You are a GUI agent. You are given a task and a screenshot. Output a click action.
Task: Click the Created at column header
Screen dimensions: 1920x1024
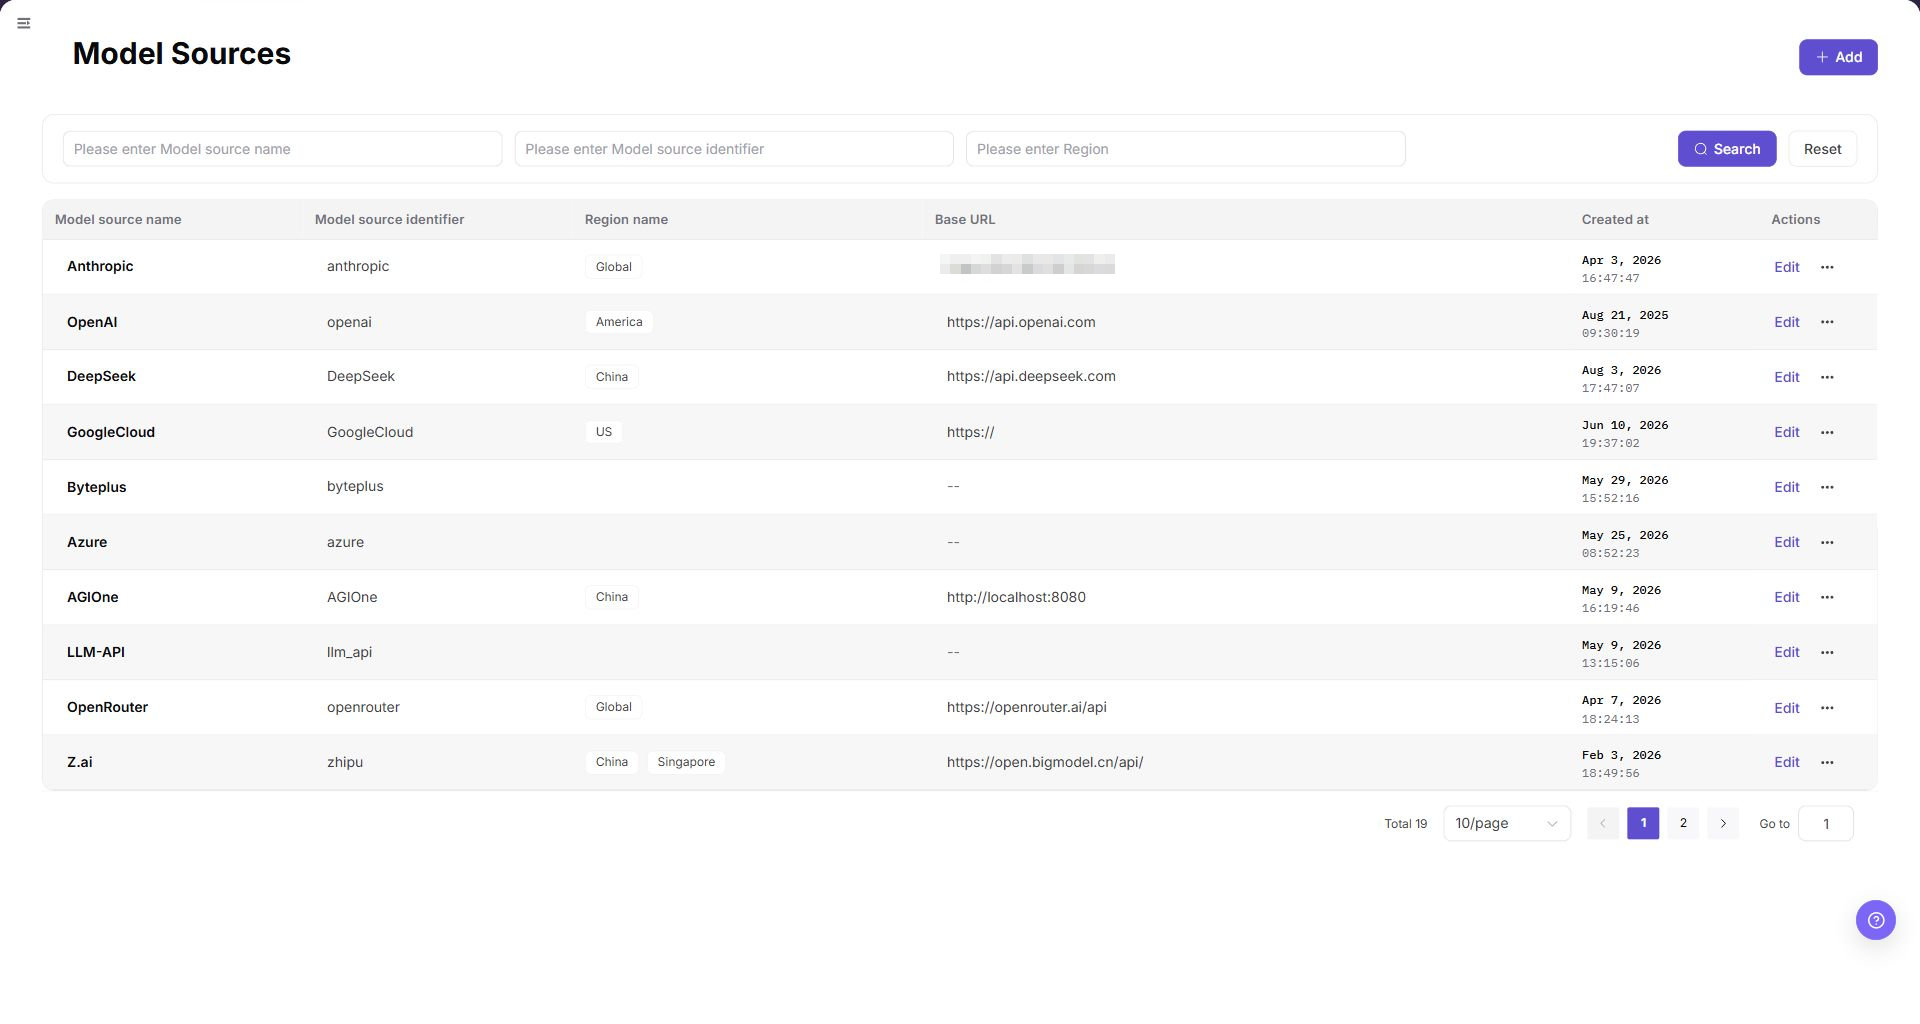click(x=1615, y=219)
